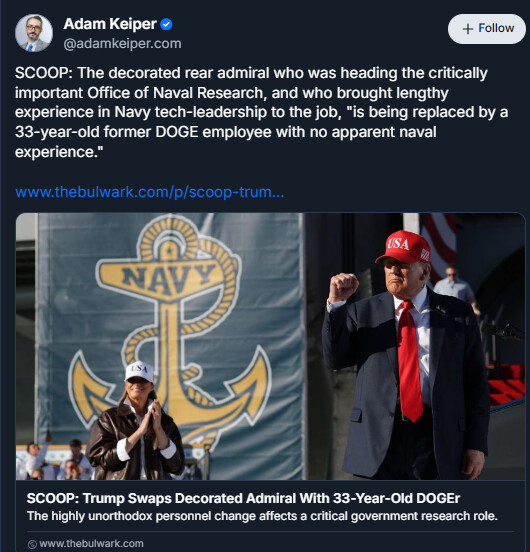Click the white USA cap in photo
Image resolution: width=530 pixels, height=552 pixels.
139,371
